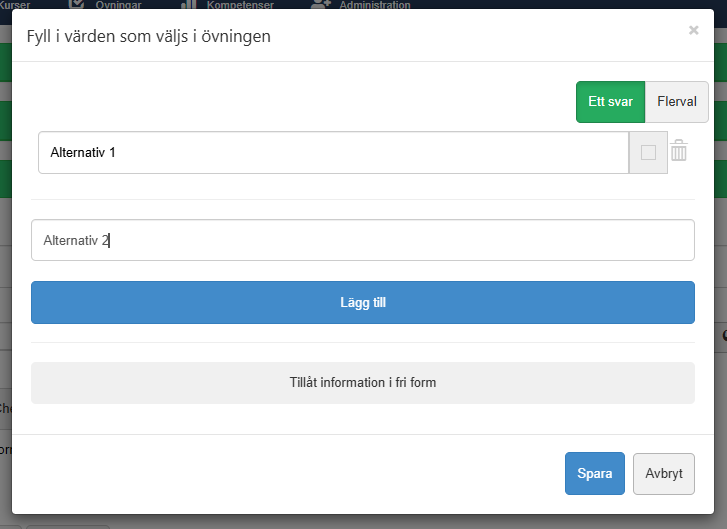This screenshot has width=727, height=529.
Task: Open the Kurser menu item
Action: coord(15,5)
